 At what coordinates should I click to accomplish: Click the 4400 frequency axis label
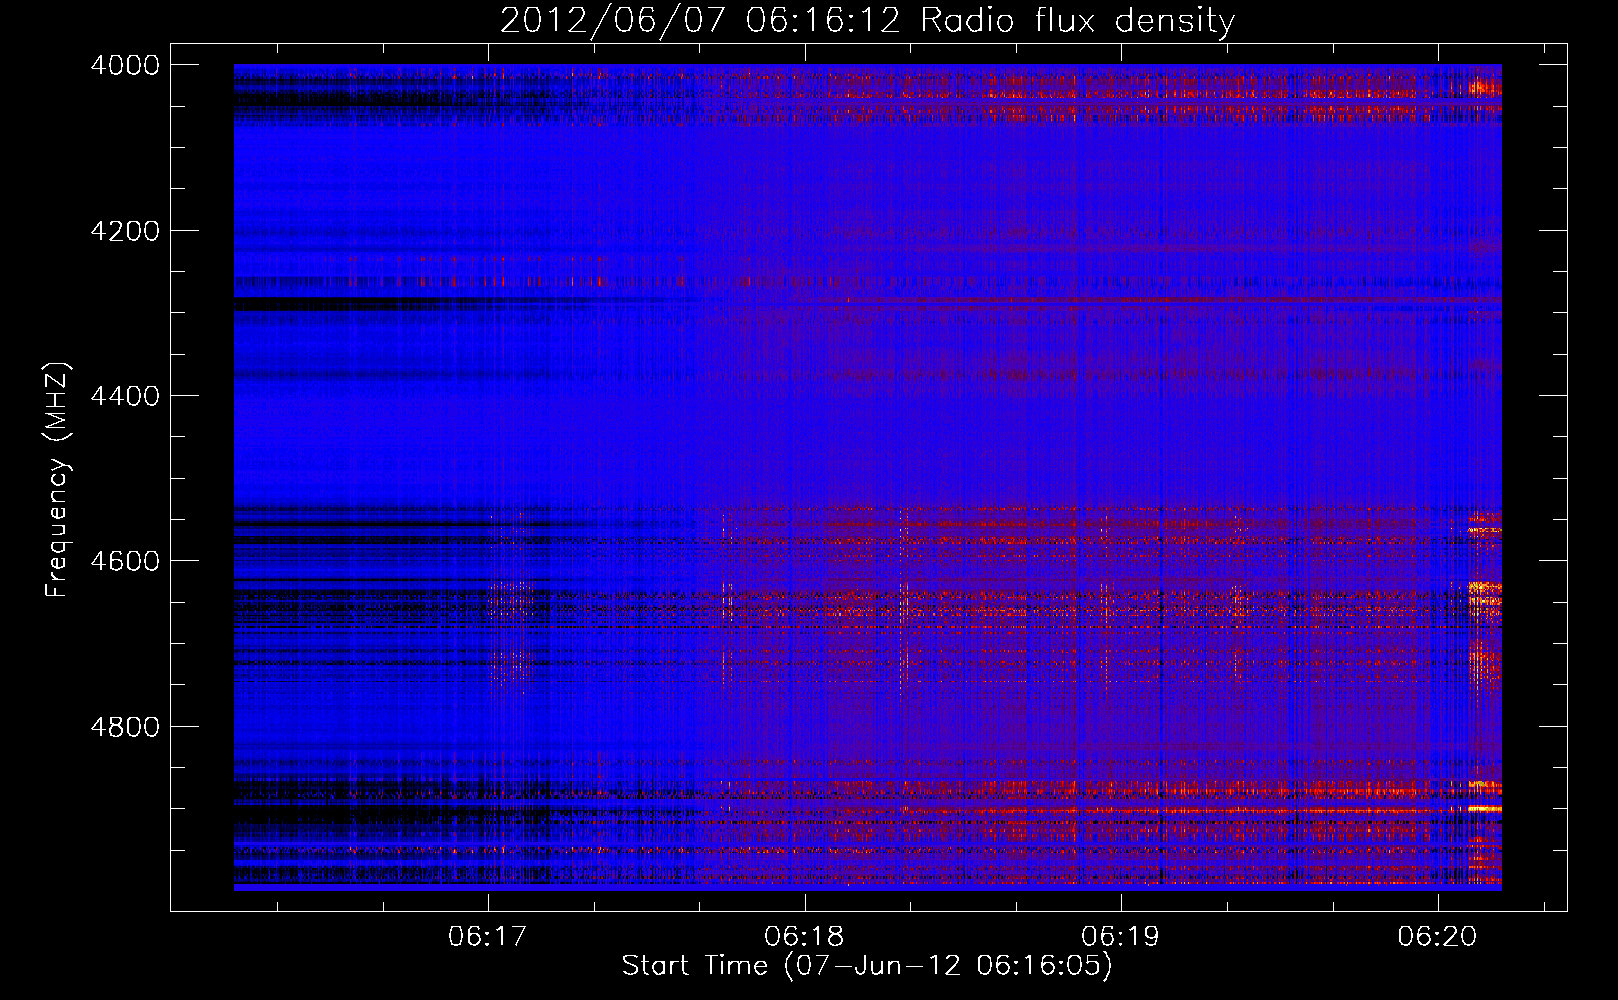coord(124,396)
